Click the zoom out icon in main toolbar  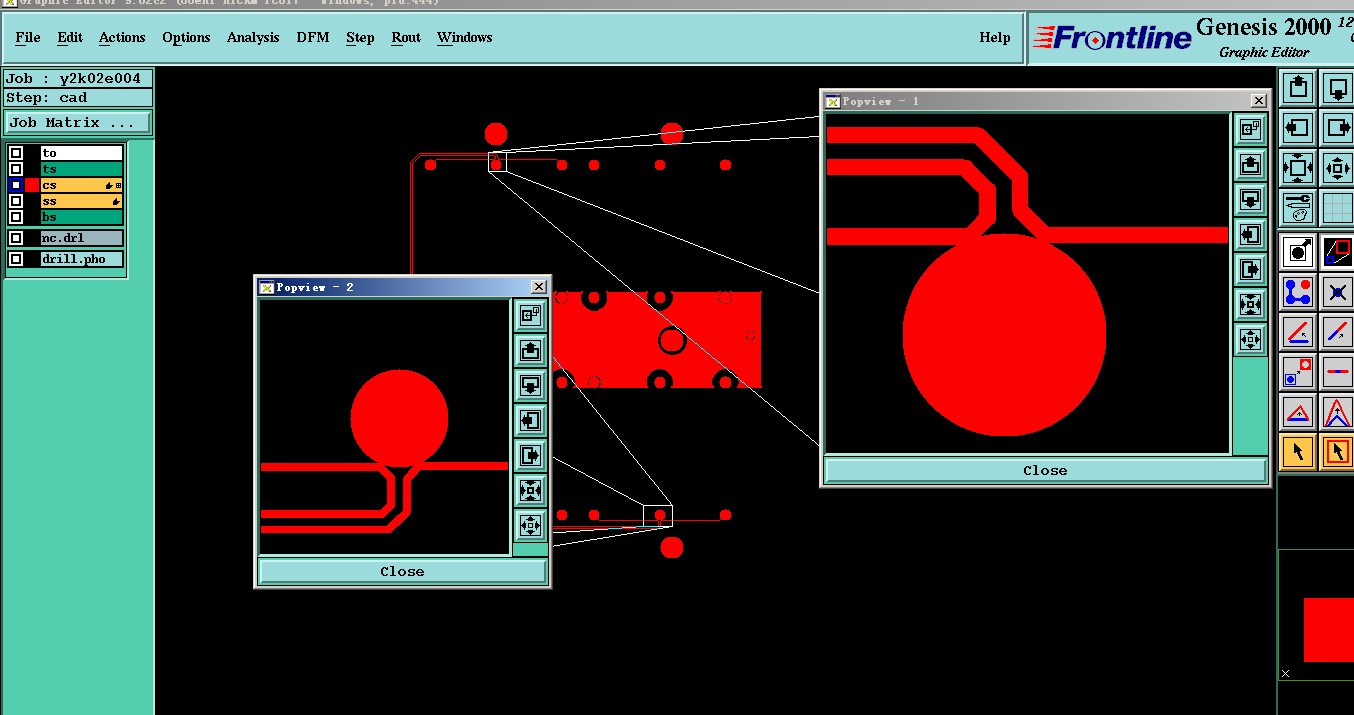coord(1298,167)
